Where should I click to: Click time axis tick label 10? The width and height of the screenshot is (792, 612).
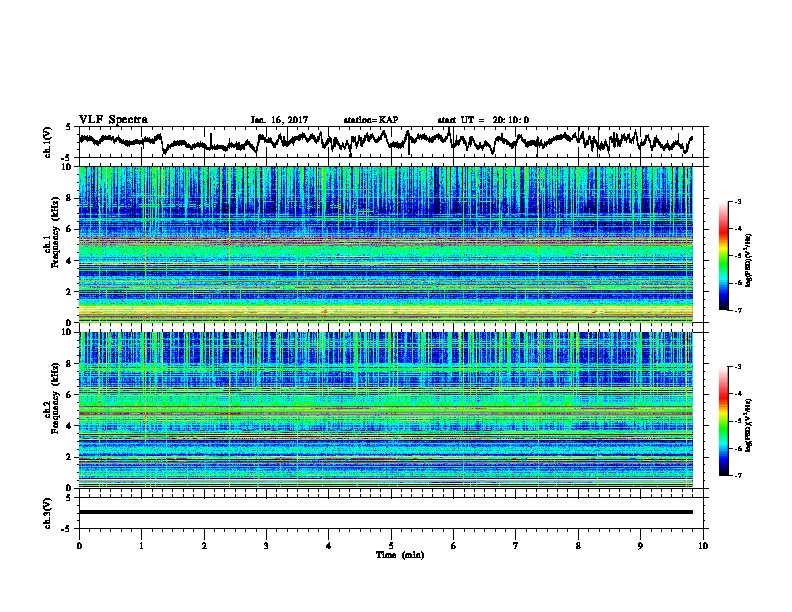(x=703, y=546)
